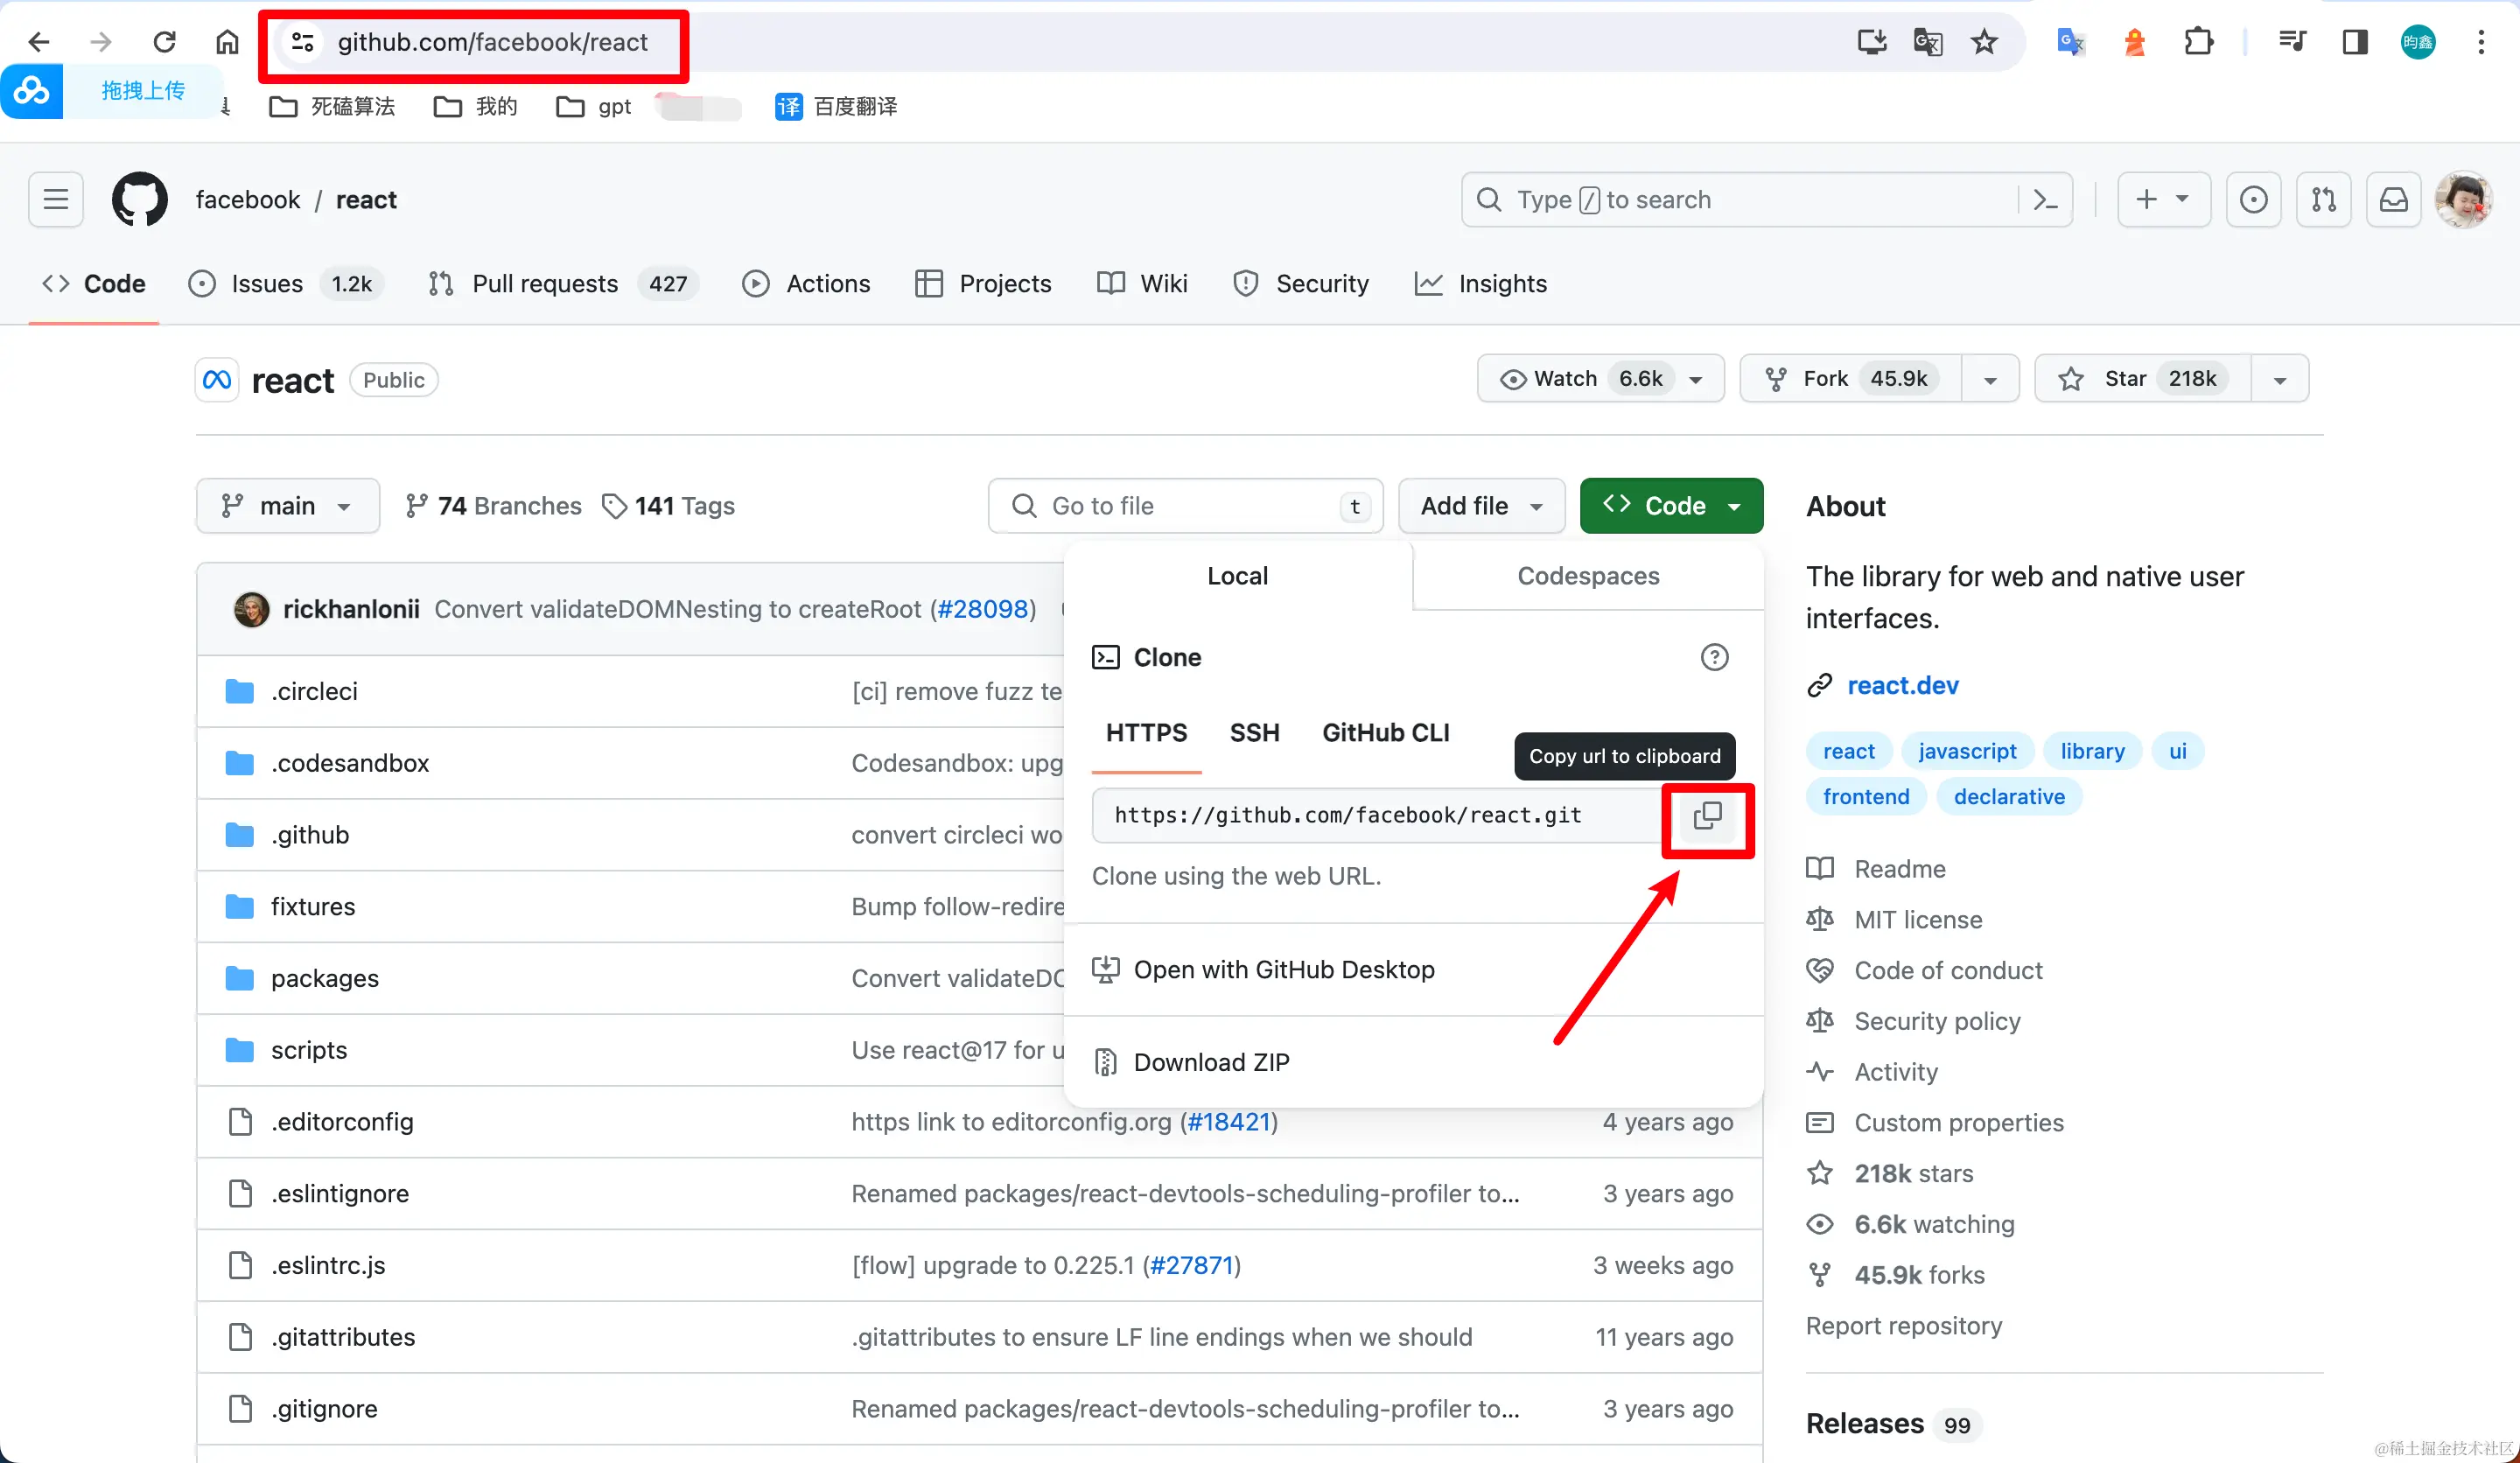Click the Google Translate extension icon
The width and height of the screenshot is (2520, 1463).
pyautogui.click(x=2070, y=42)
